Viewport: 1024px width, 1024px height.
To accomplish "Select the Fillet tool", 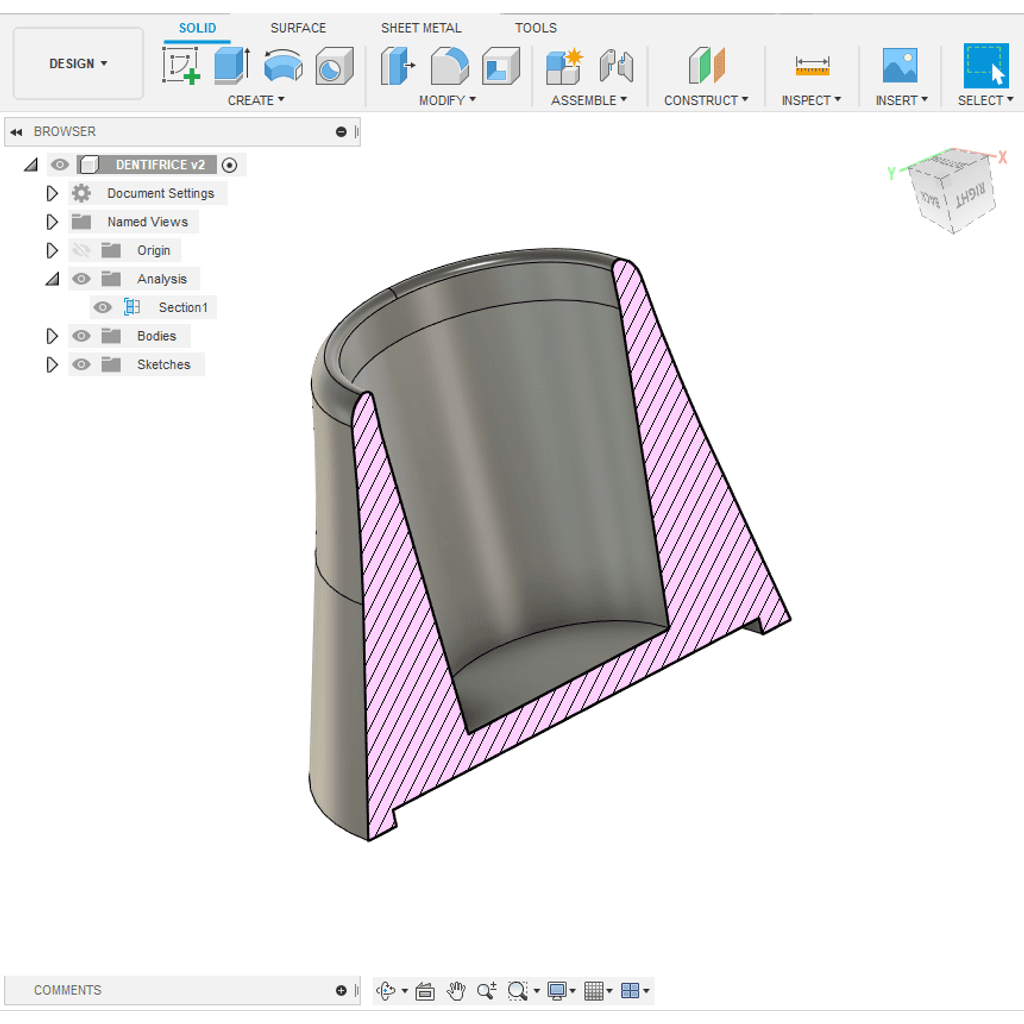I will point(449,65).
